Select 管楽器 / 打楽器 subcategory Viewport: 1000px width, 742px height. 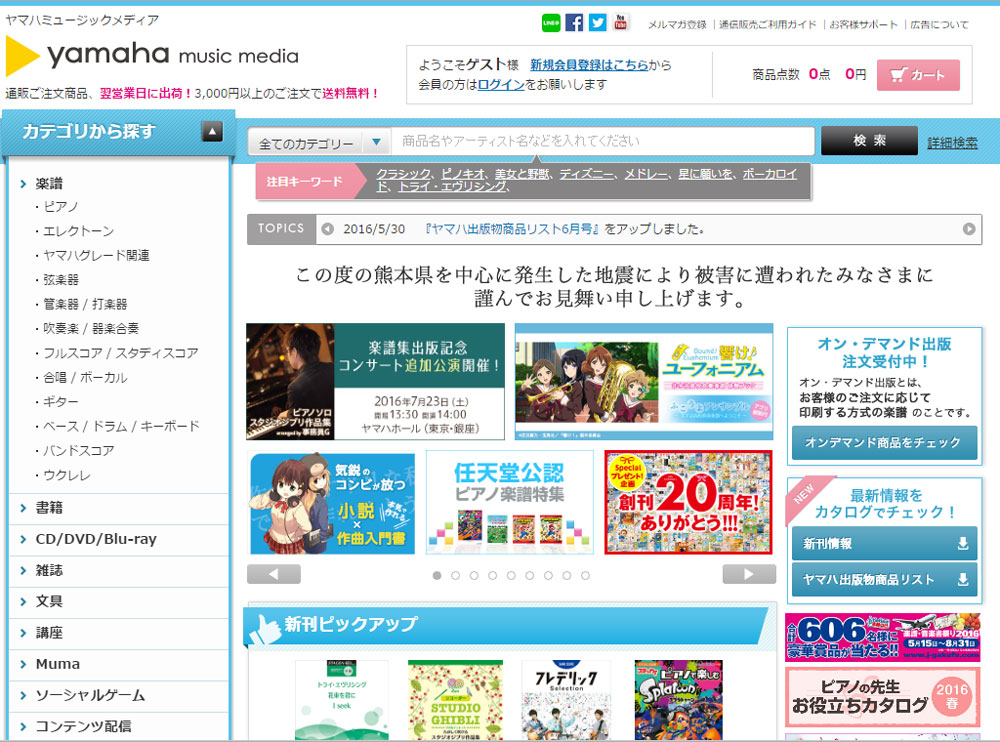pos(85,304)
